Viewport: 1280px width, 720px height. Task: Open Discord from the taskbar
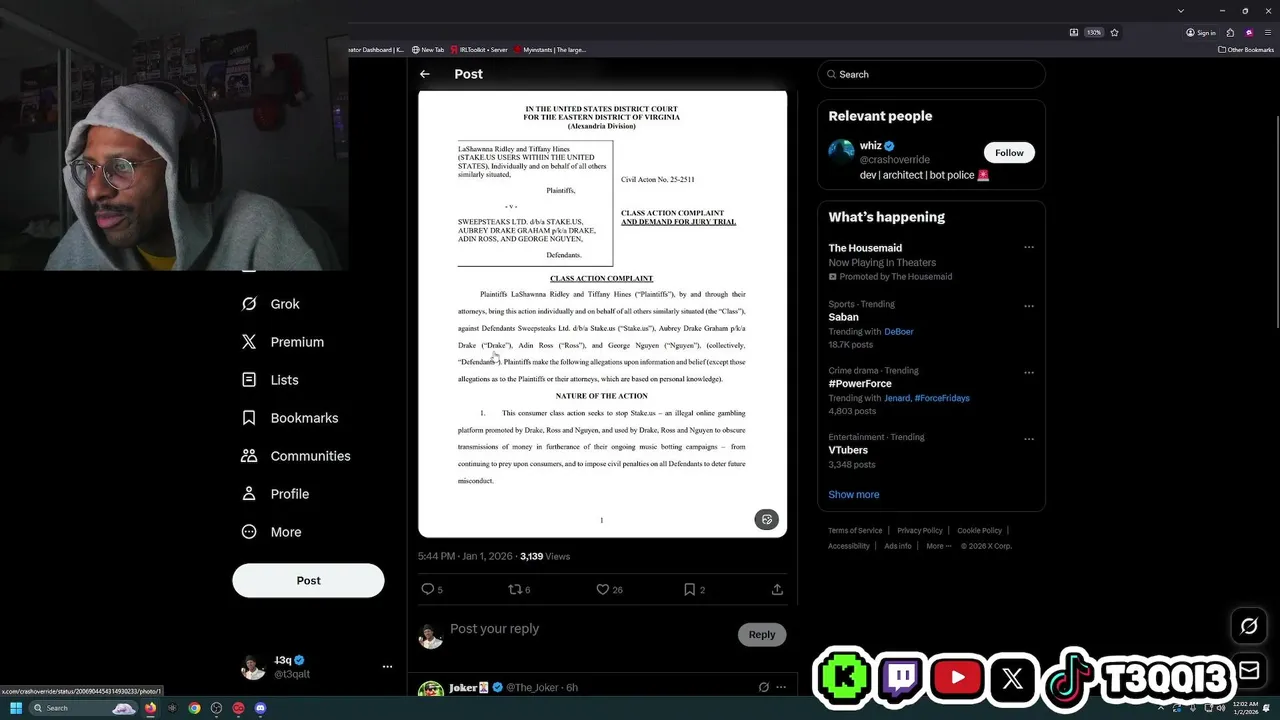(x=260, y=708)
